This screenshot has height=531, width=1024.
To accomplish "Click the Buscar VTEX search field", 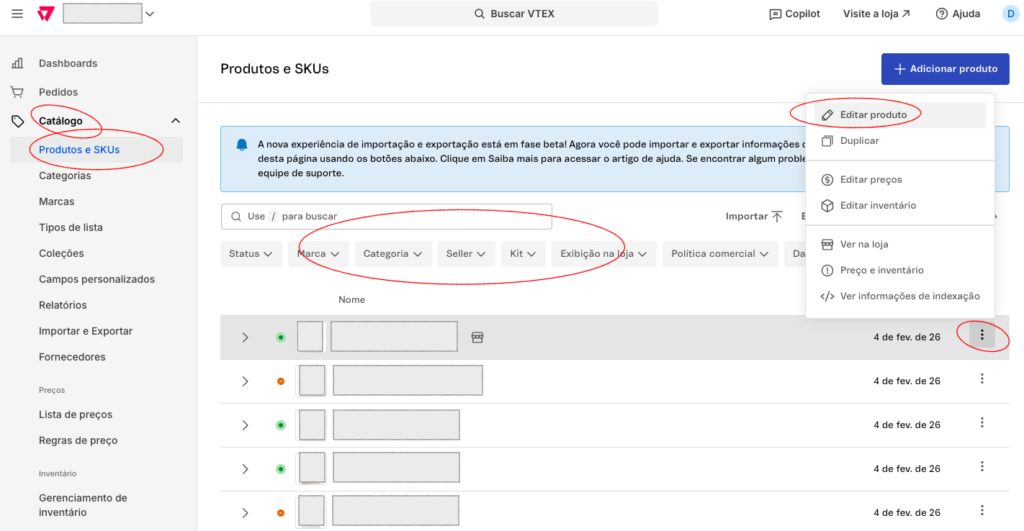I will click(x=514, y=14).
